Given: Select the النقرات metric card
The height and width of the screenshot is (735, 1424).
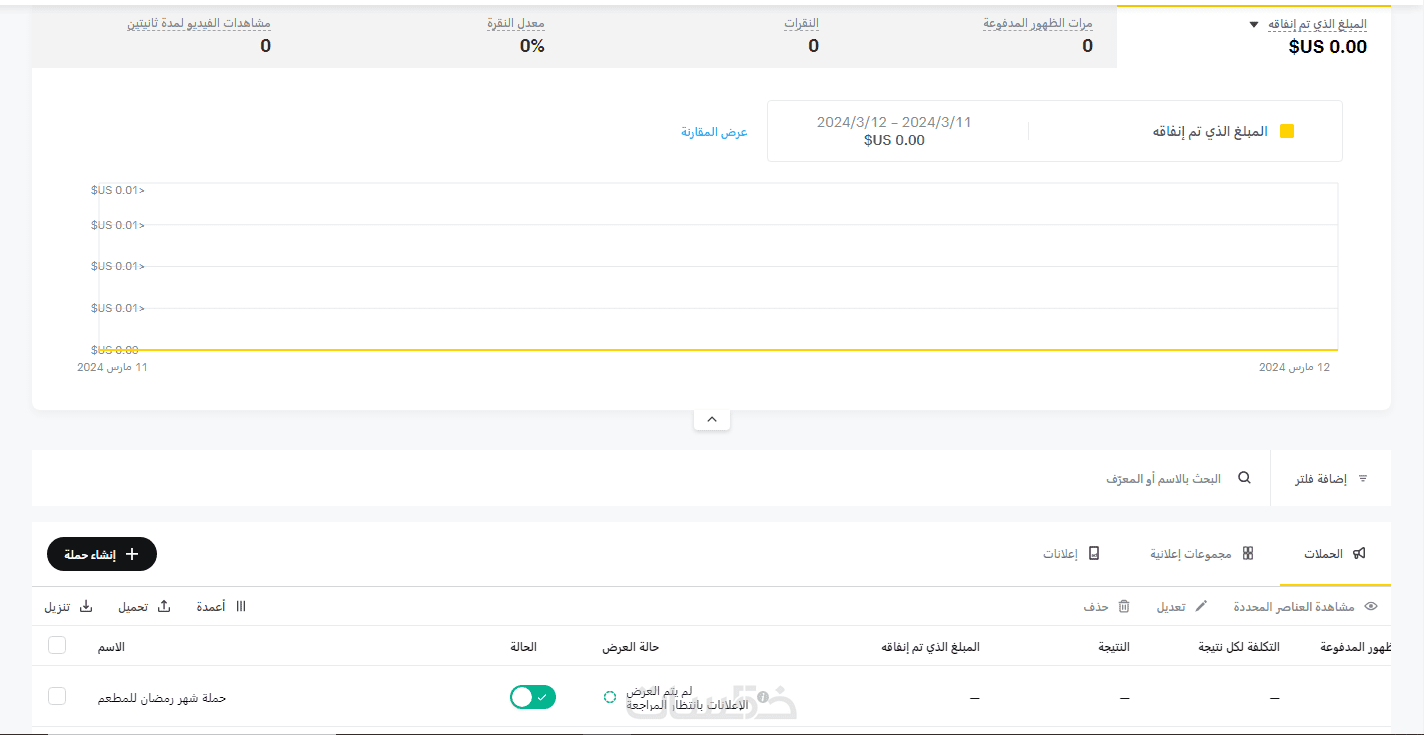Looking at the screenshot, I should [801, 35].
